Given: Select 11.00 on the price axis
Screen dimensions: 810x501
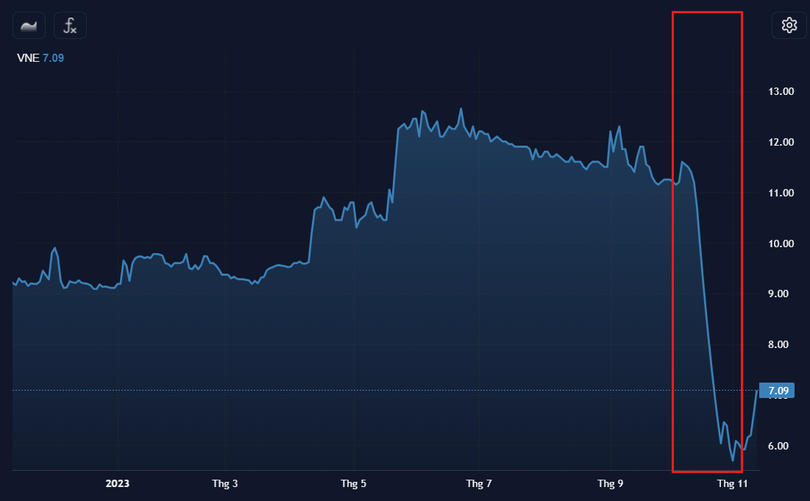Looking at the screenshot, I should pyautogui.click(x=780, y=193).
